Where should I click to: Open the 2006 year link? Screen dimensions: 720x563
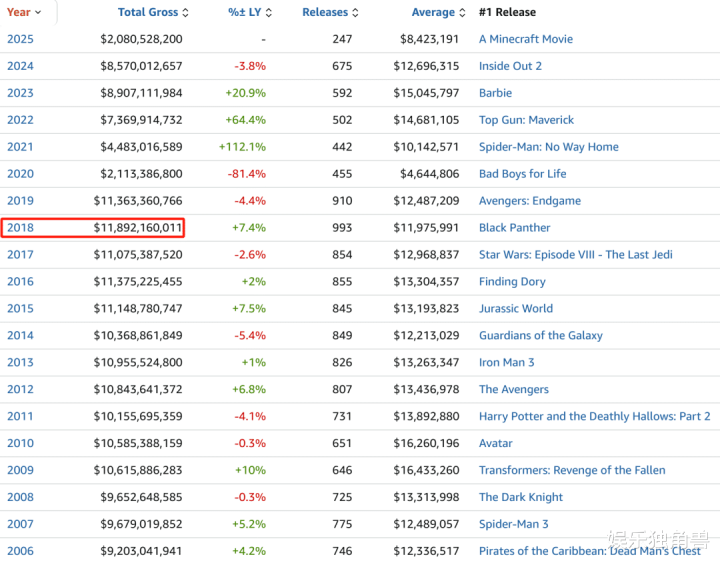tap(20, 551)
